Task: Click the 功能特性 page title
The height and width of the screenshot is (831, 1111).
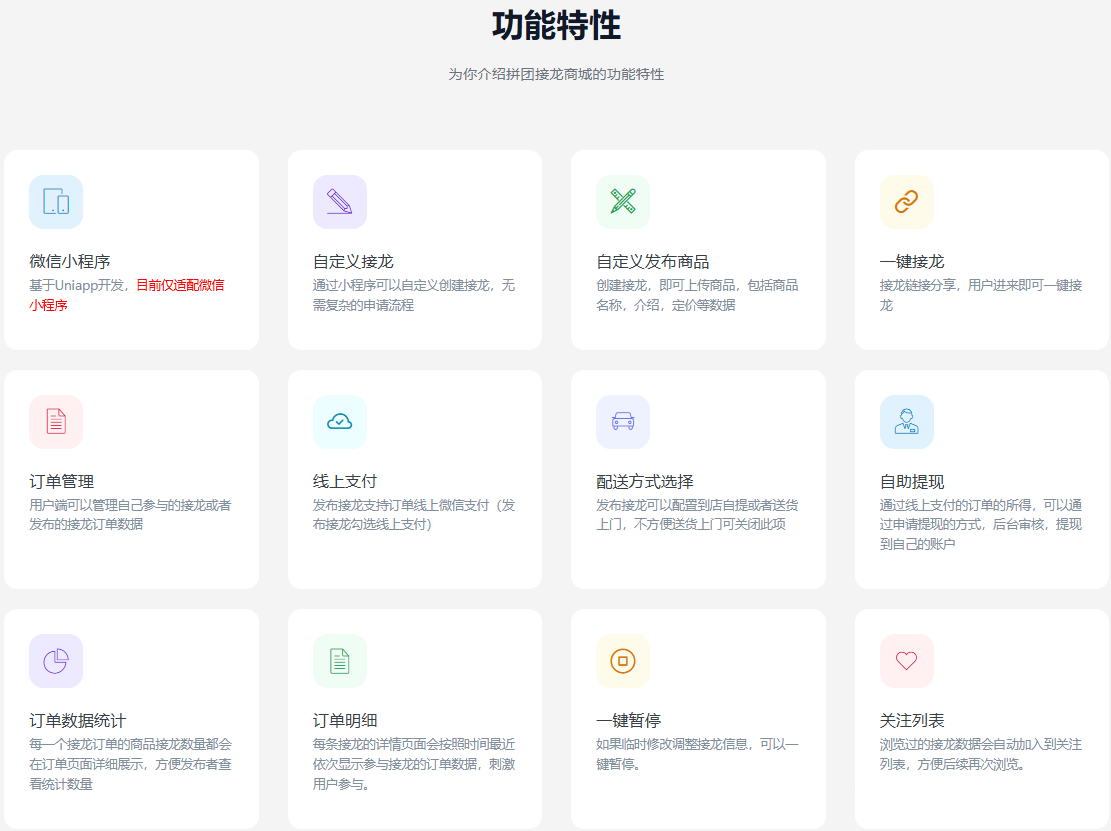Action: pyautogui.click(x=556, y=26)
